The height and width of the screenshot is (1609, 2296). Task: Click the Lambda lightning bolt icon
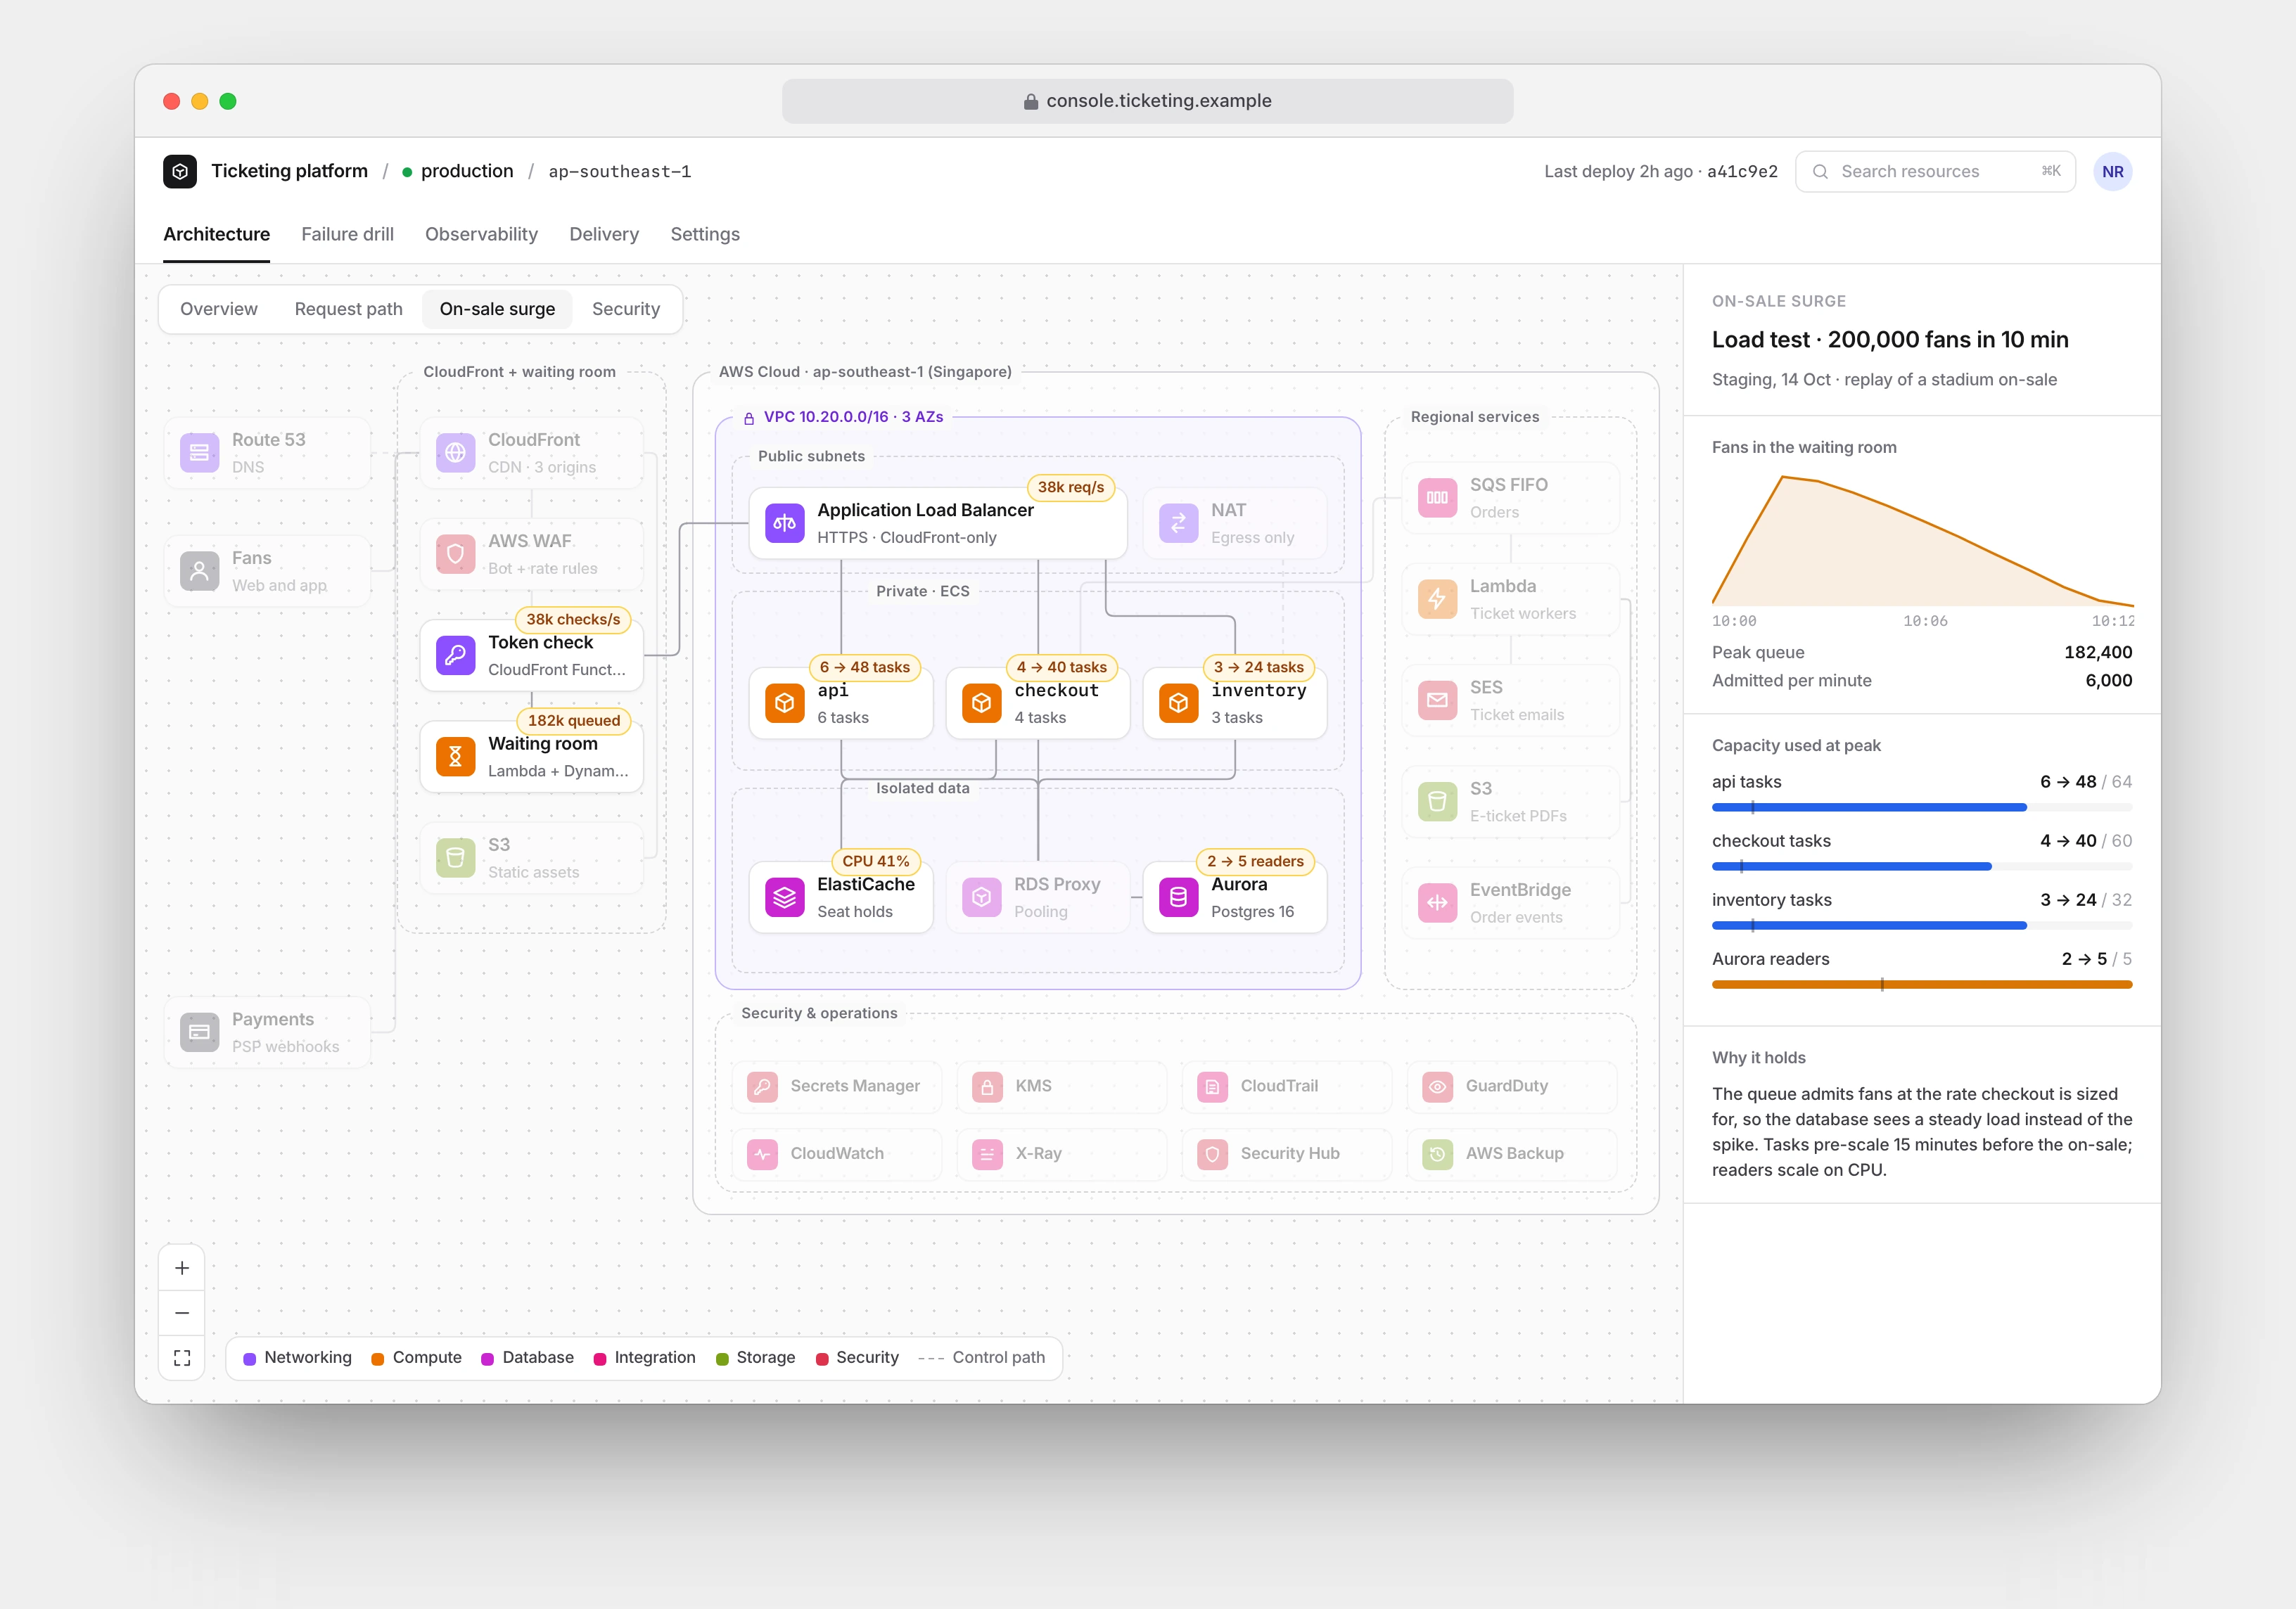coord(1437,599)
